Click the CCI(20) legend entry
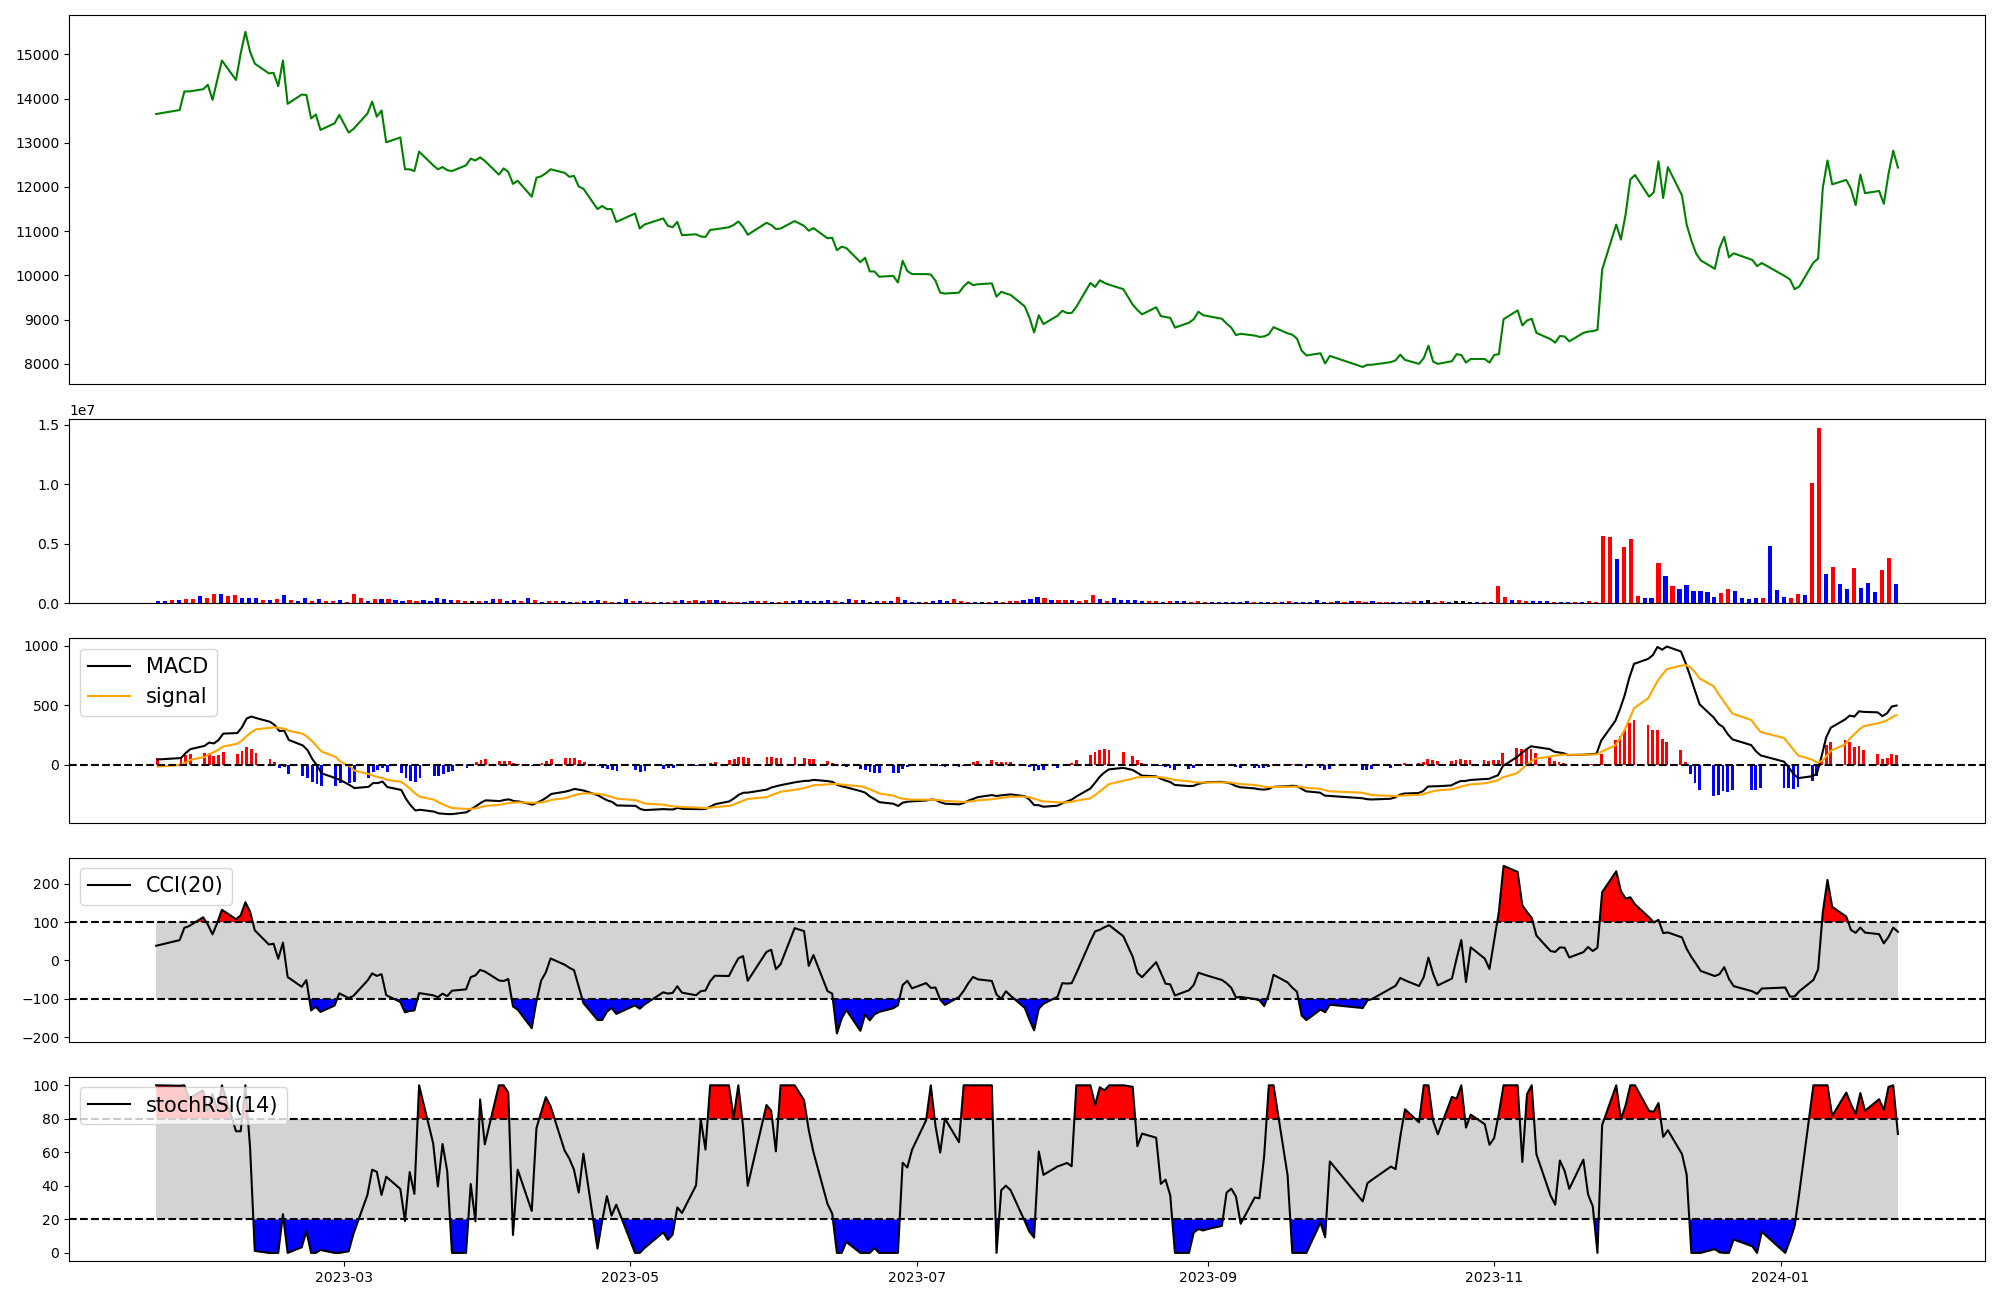 tap(184, 885)
